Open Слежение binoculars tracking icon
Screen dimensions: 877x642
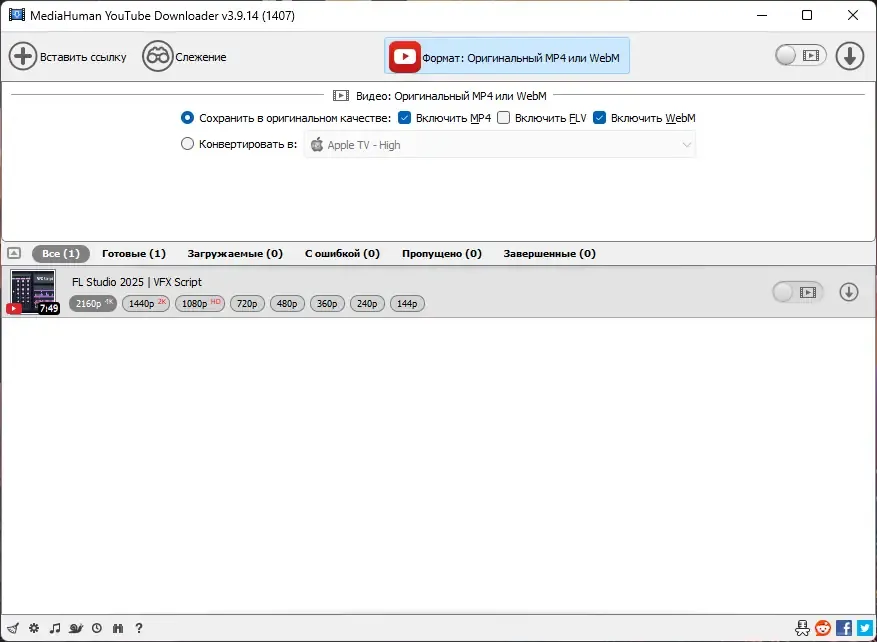157,56
